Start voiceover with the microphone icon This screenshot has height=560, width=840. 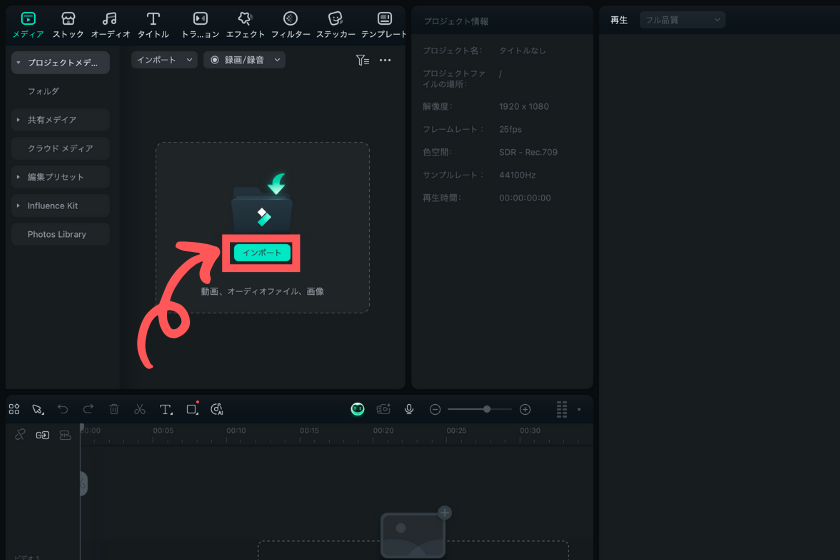pyautogui.click(x=409, y=409)
